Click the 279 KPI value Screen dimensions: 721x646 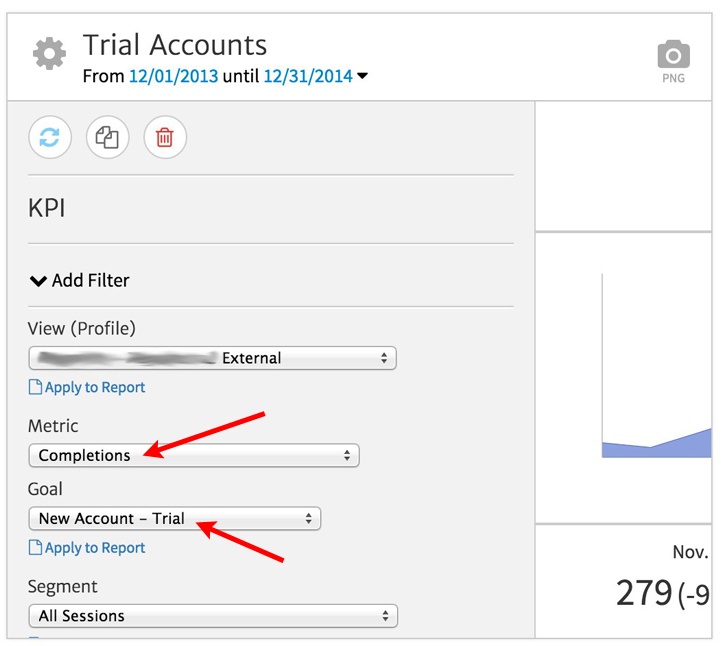point(643,593)
